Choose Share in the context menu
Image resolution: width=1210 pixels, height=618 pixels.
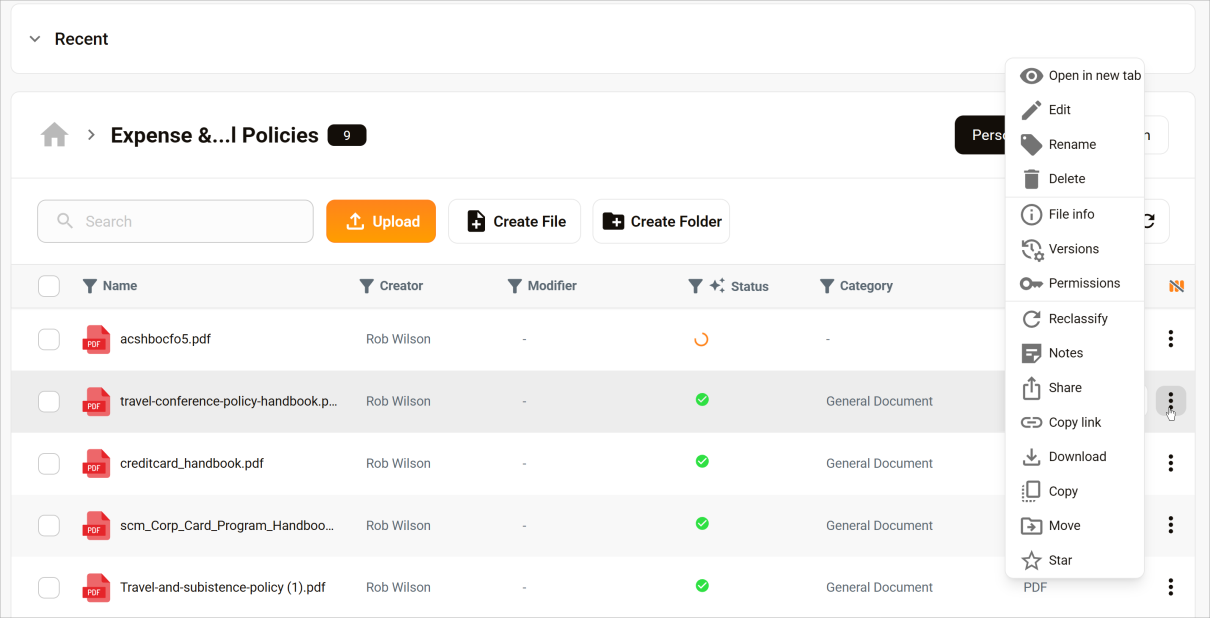pos(1075,388)
